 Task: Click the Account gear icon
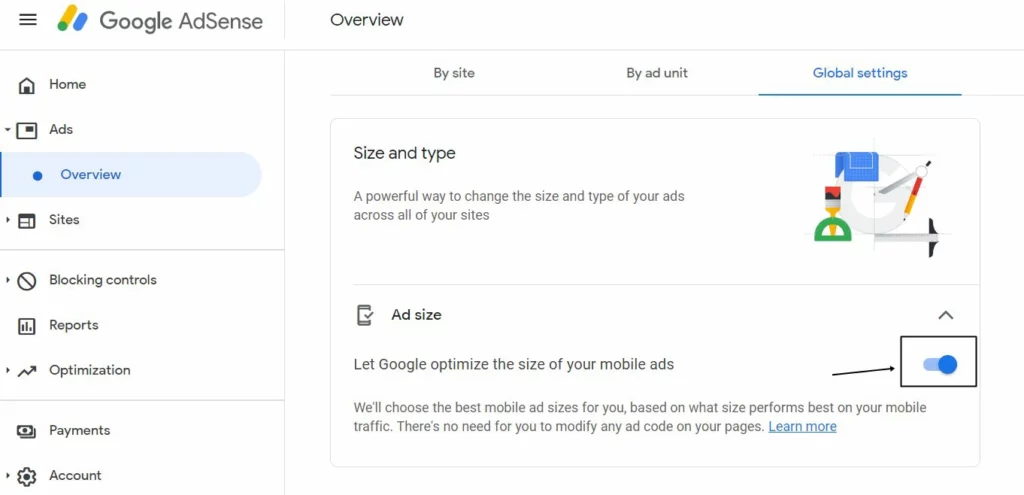pos(28,476)
